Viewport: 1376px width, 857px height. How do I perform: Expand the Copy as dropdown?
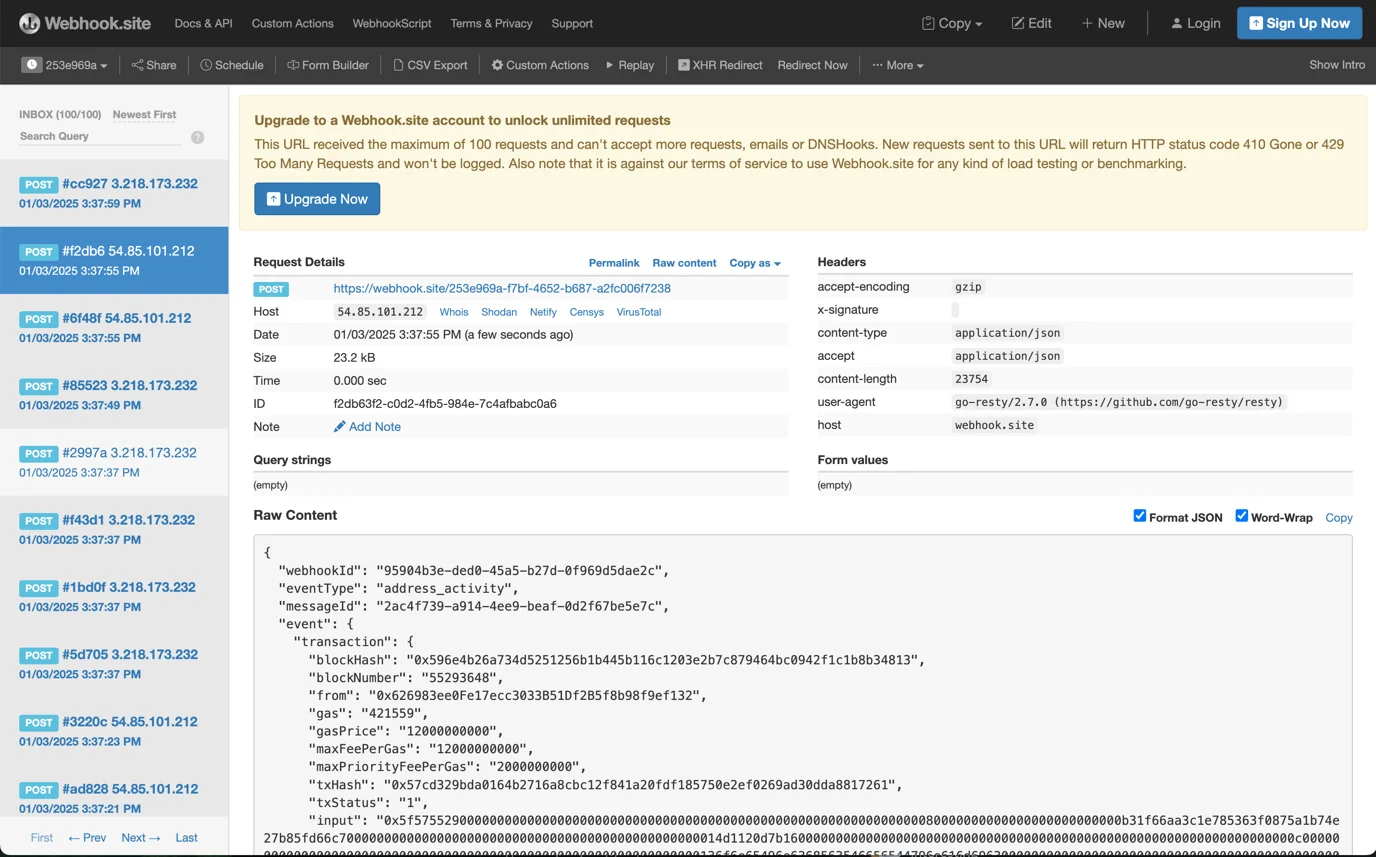(754, 263)
